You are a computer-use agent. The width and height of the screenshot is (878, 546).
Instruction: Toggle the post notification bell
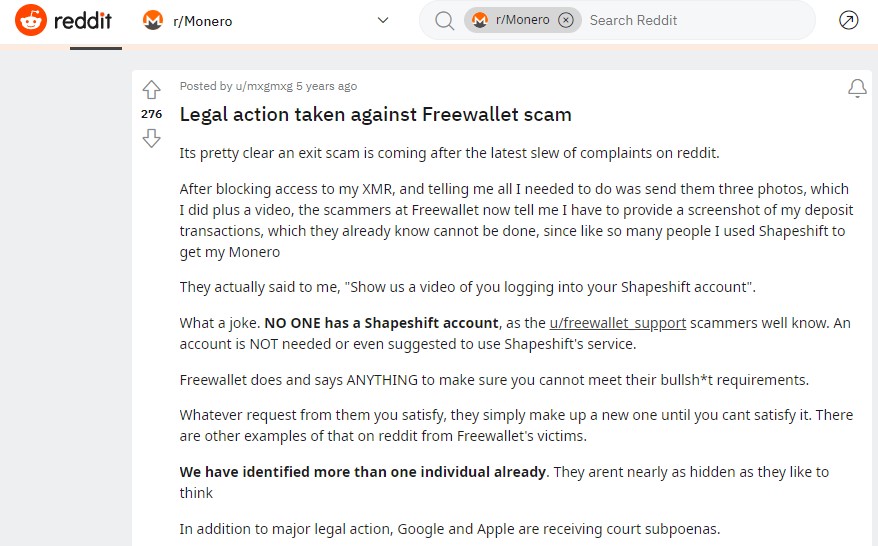857,89
